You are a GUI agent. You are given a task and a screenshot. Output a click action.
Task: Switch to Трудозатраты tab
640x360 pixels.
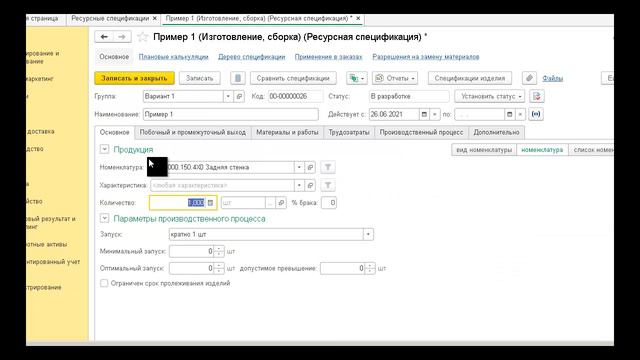coord(349,132)
